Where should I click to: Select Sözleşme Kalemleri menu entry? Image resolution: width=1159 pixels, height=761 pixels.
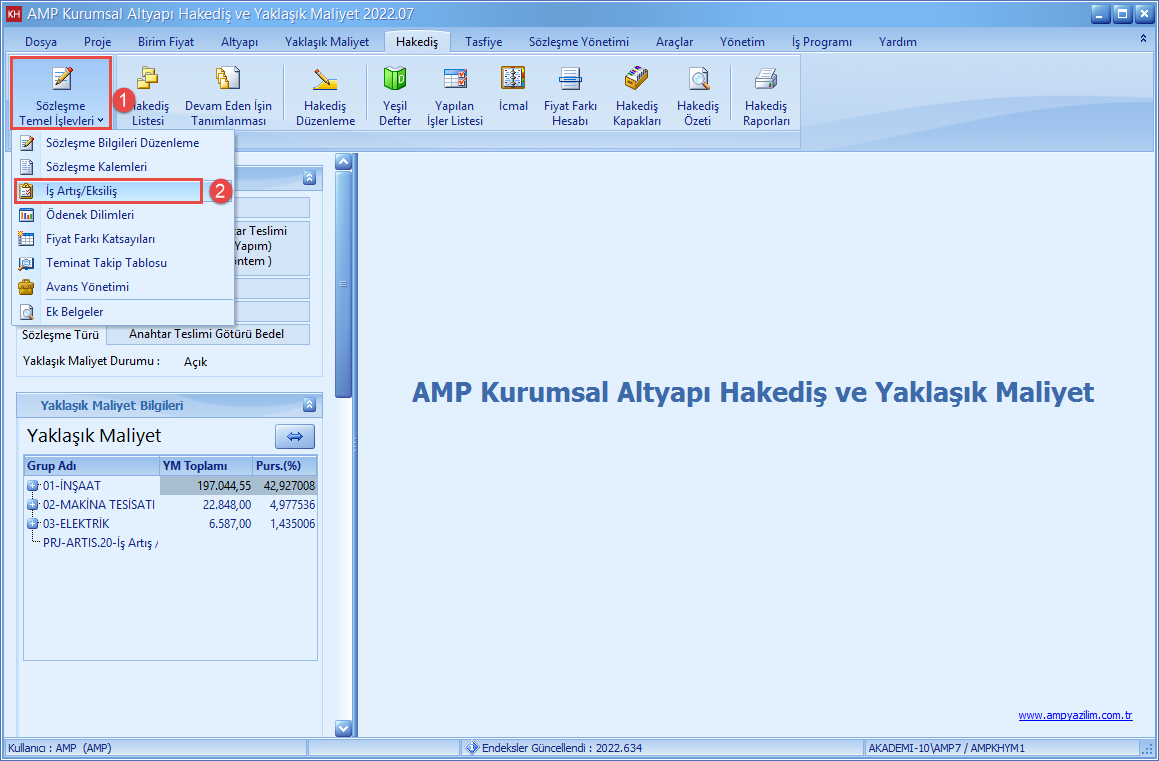[123, 167]
